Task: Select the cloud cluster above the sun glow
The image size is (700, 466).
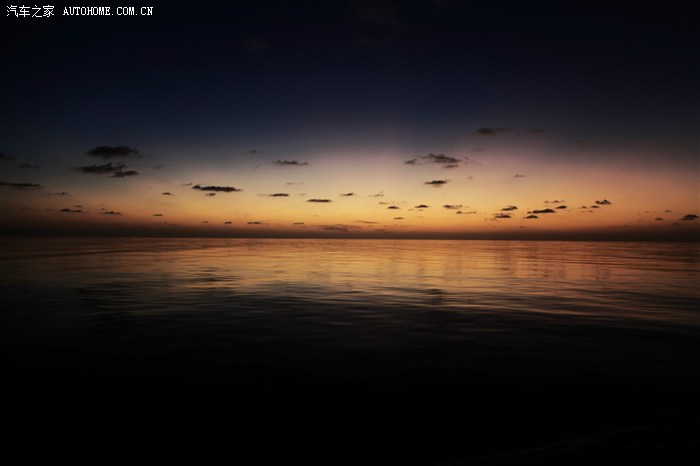Action: pos(434,159)
